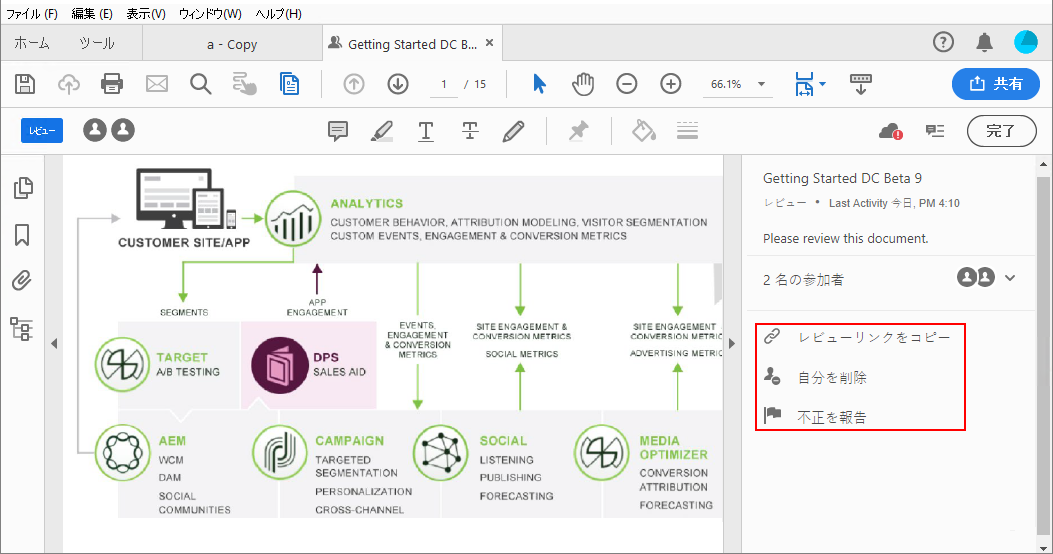Select the Strikethrough text tool
The height and width of the screenshot is (554, 1053).
click(x=470, y=130)
